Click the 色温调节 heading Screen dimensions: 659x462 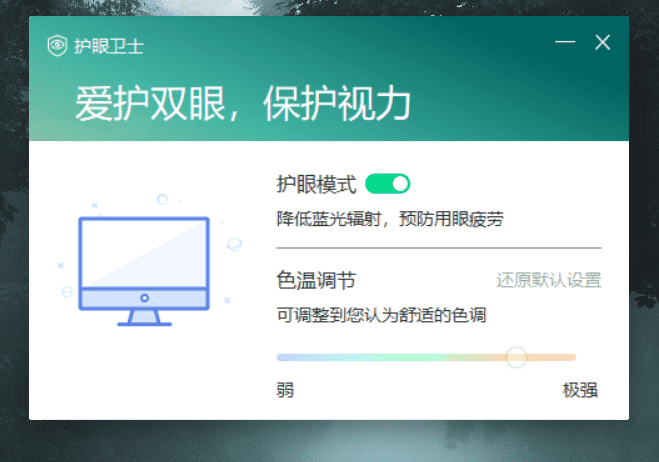[316, 279]
